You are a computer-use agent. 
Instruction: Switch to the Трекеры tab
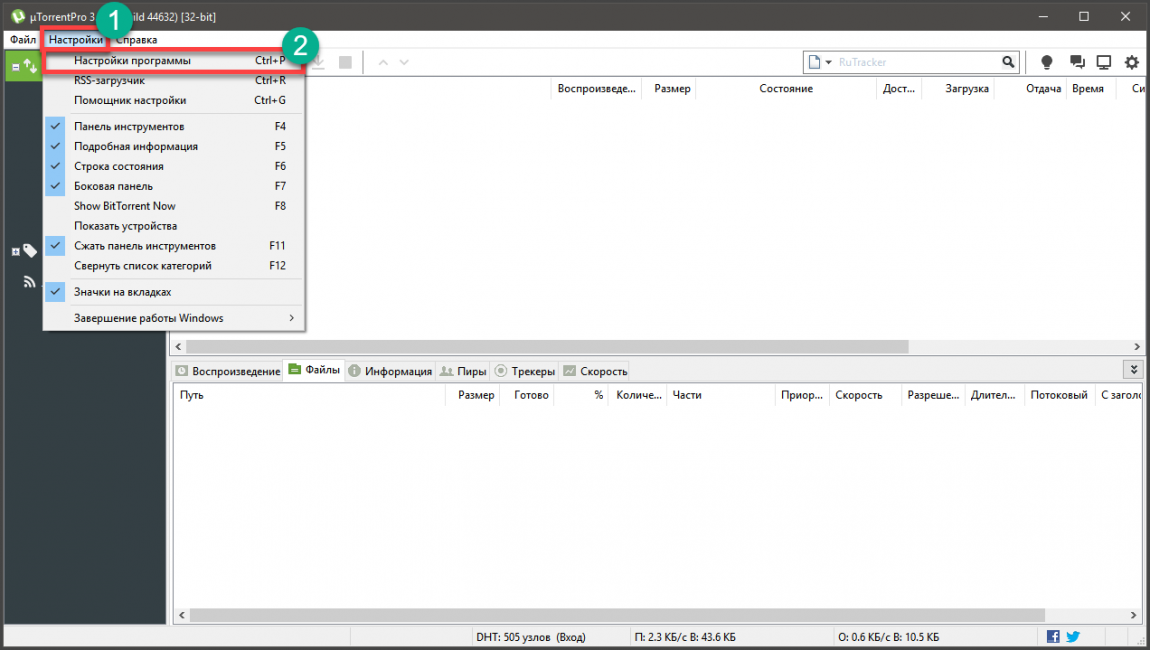point(525,371)
